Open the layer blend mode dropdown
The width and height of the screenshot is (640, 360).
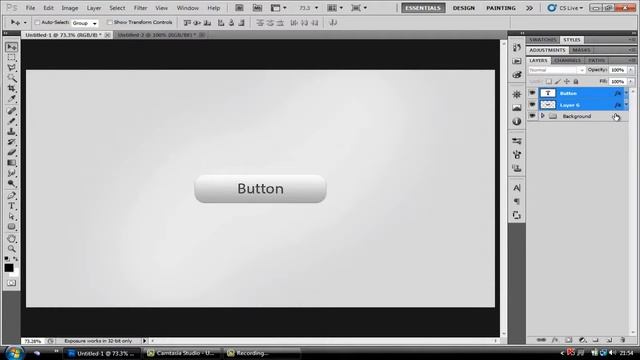pos(557,70)
